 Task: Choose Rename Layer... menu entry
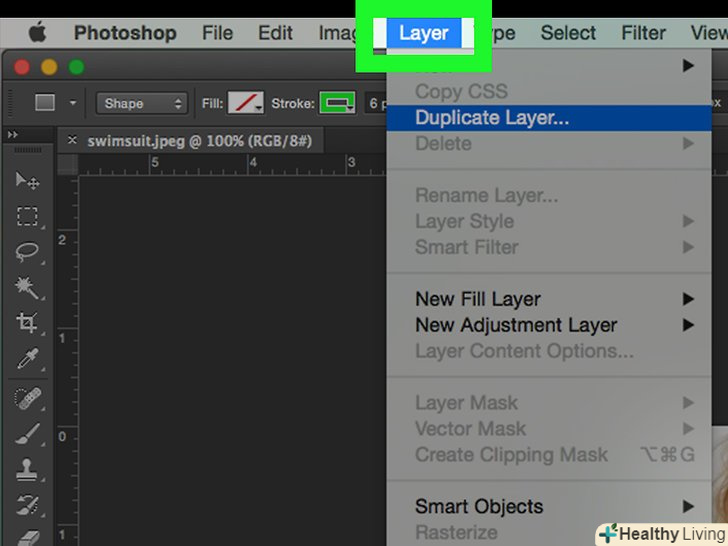pos(549,195)
